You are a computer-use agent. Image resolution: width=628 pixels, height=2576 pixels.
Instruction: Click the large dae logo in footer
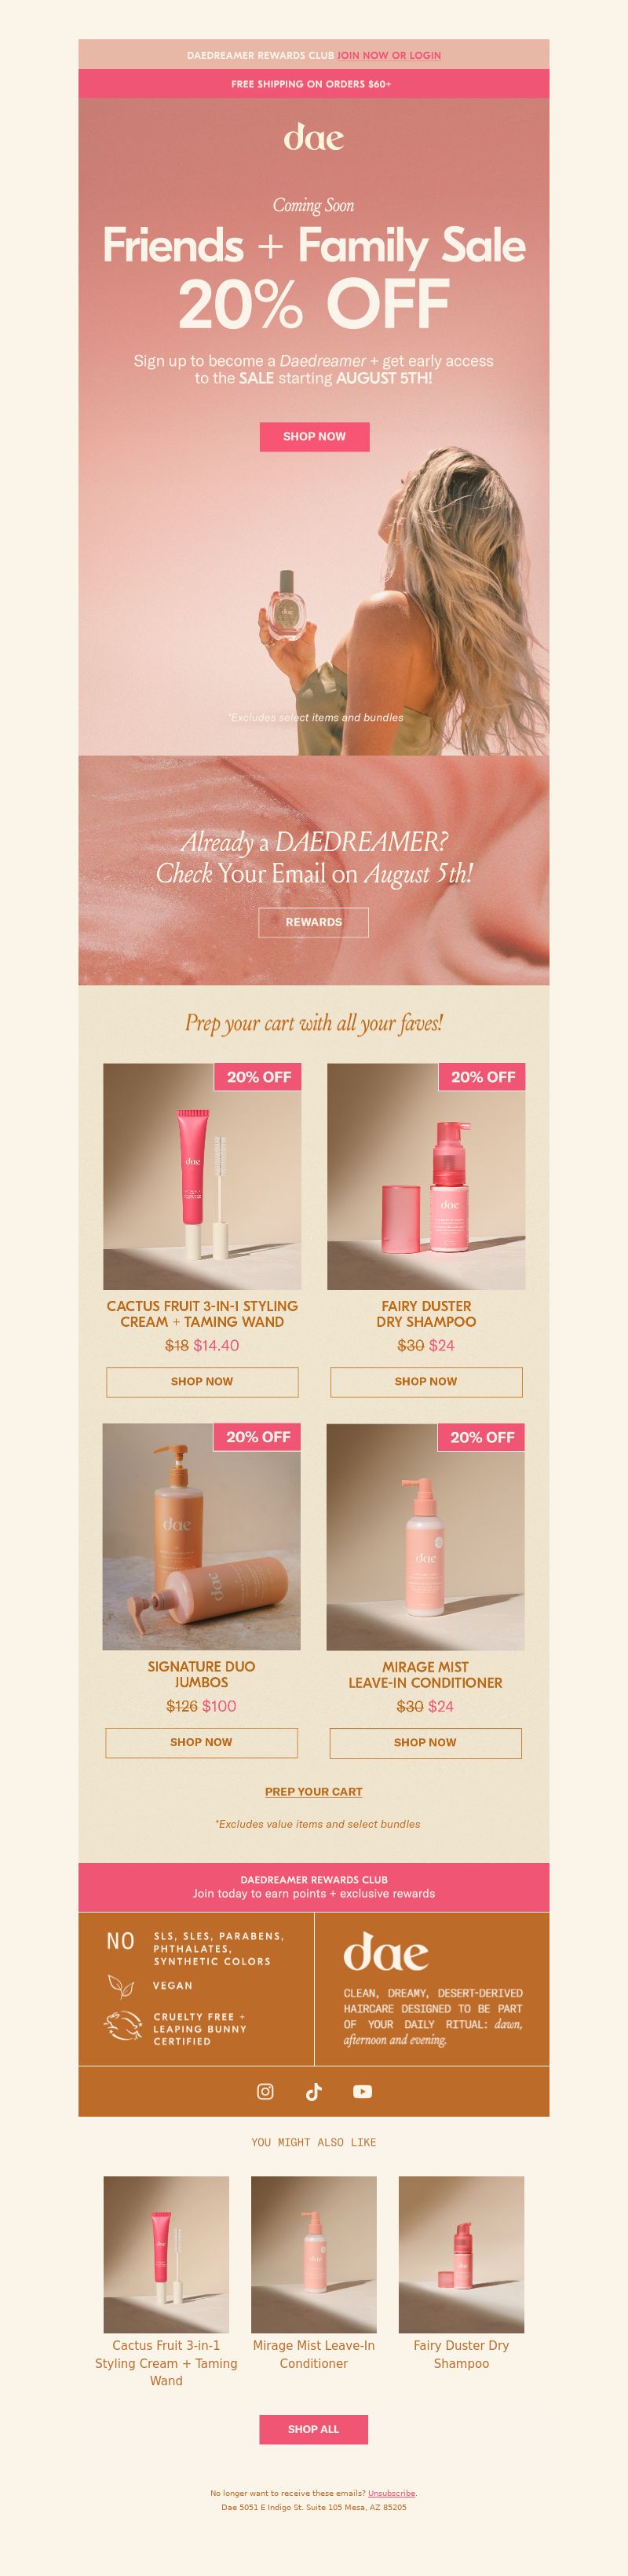tap(386, 1951)
